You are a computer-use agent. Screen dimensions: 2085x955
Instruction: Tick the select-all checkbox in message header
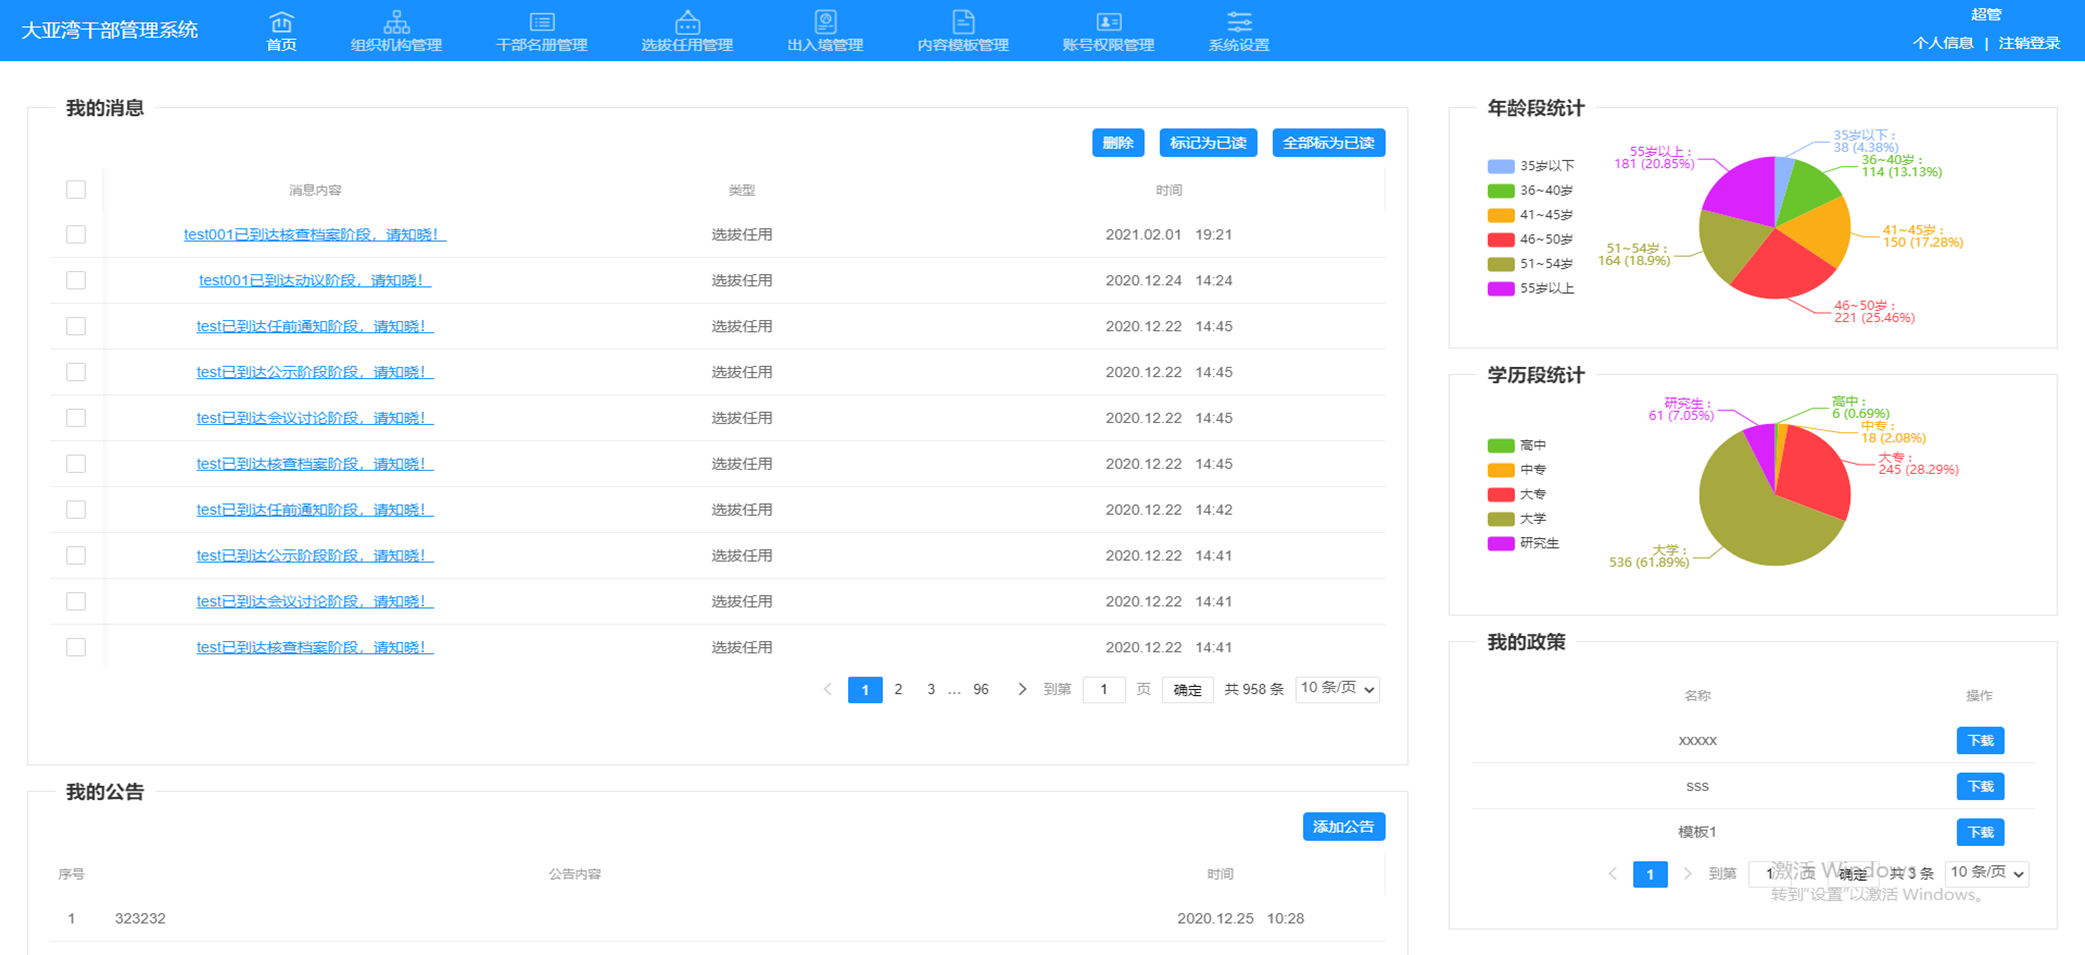pyautogui.click(x=76, y=189)
